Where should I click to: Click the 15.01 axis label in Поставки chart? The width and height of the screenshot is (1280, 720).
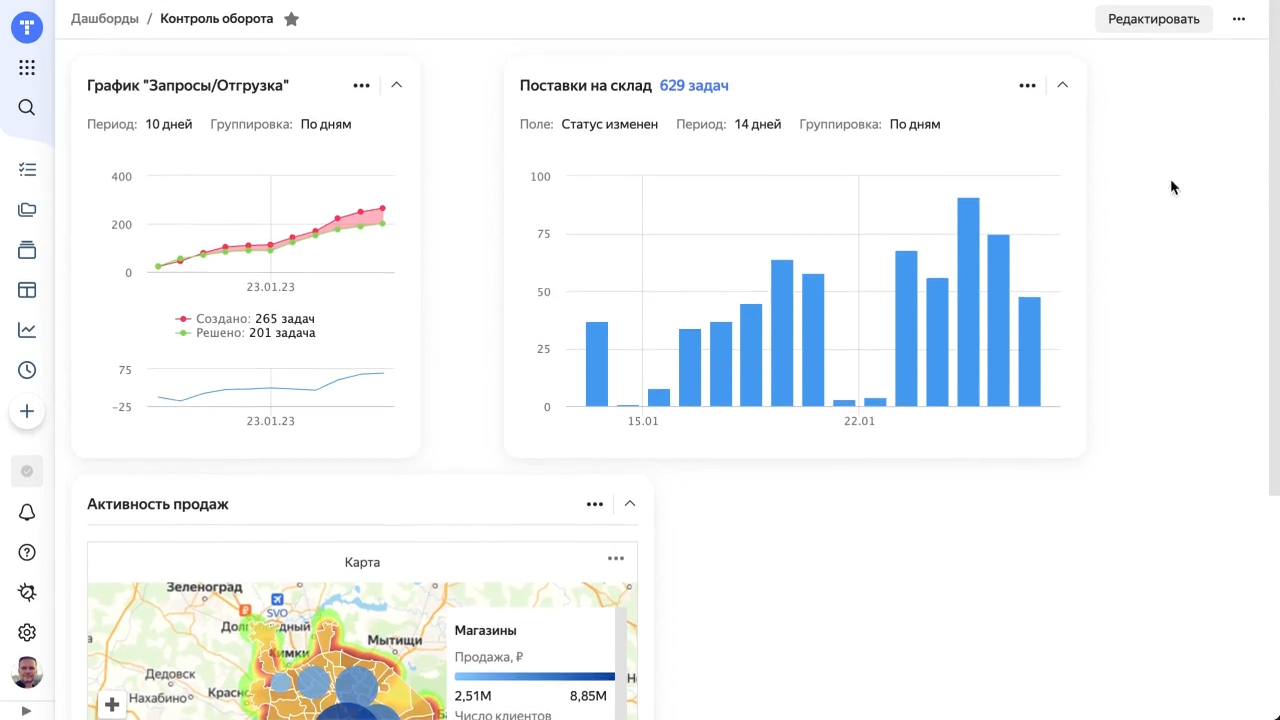tap(643, 421)
